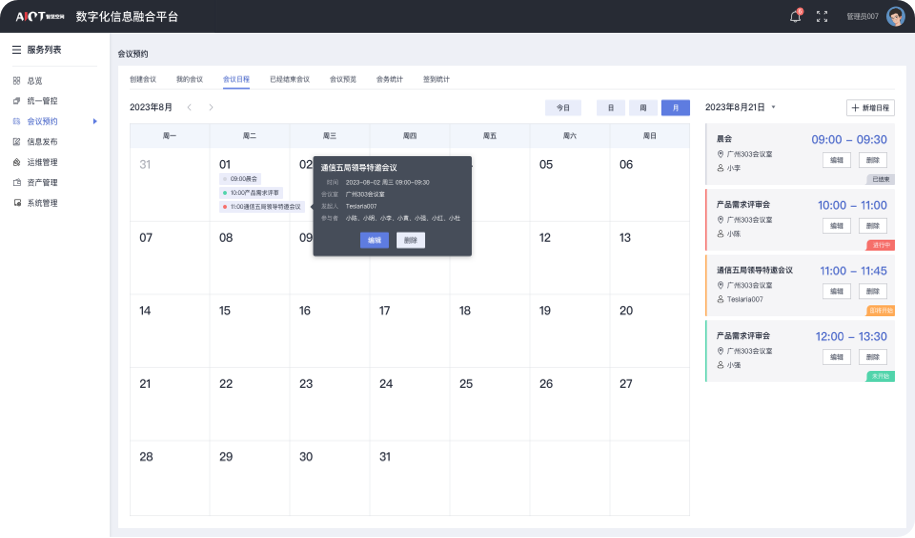Select the 09:00晨会 event on day 01
Image resolution: width=915 pixels, height=538 pixels.
point(240,179)
